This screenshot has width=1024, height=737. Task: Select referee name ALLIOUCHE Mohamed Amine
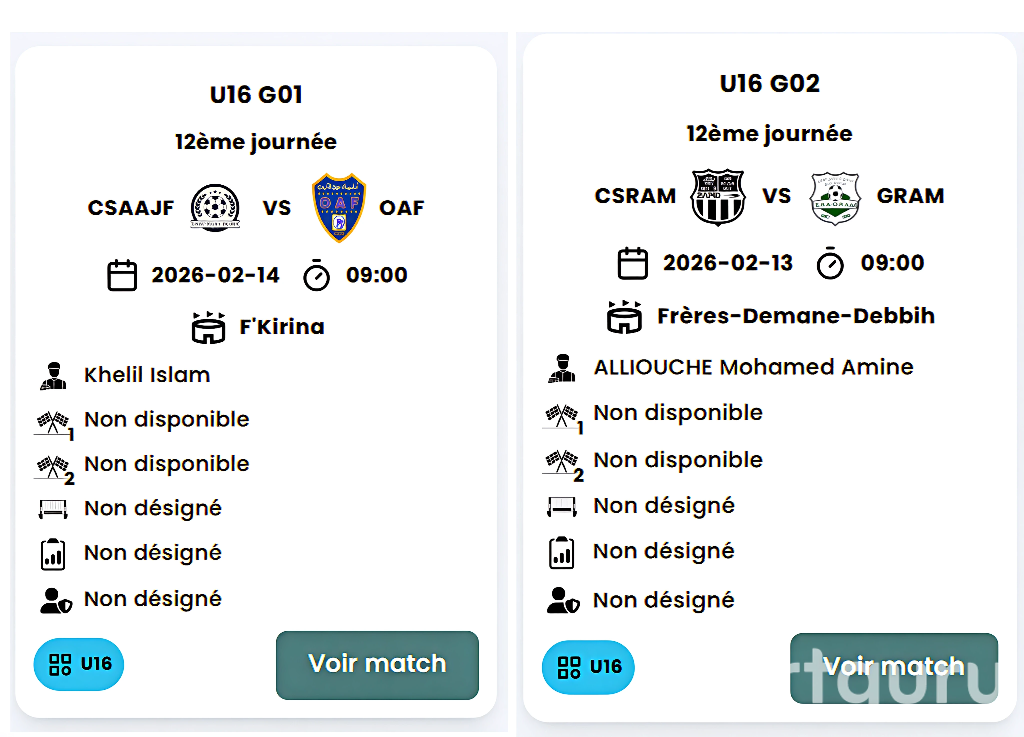point(753,367)
